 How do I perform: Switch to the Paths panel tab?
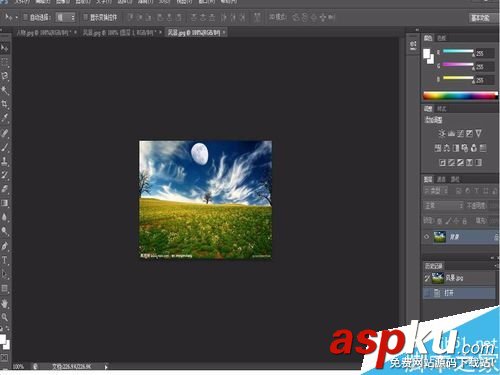point(455,180)
